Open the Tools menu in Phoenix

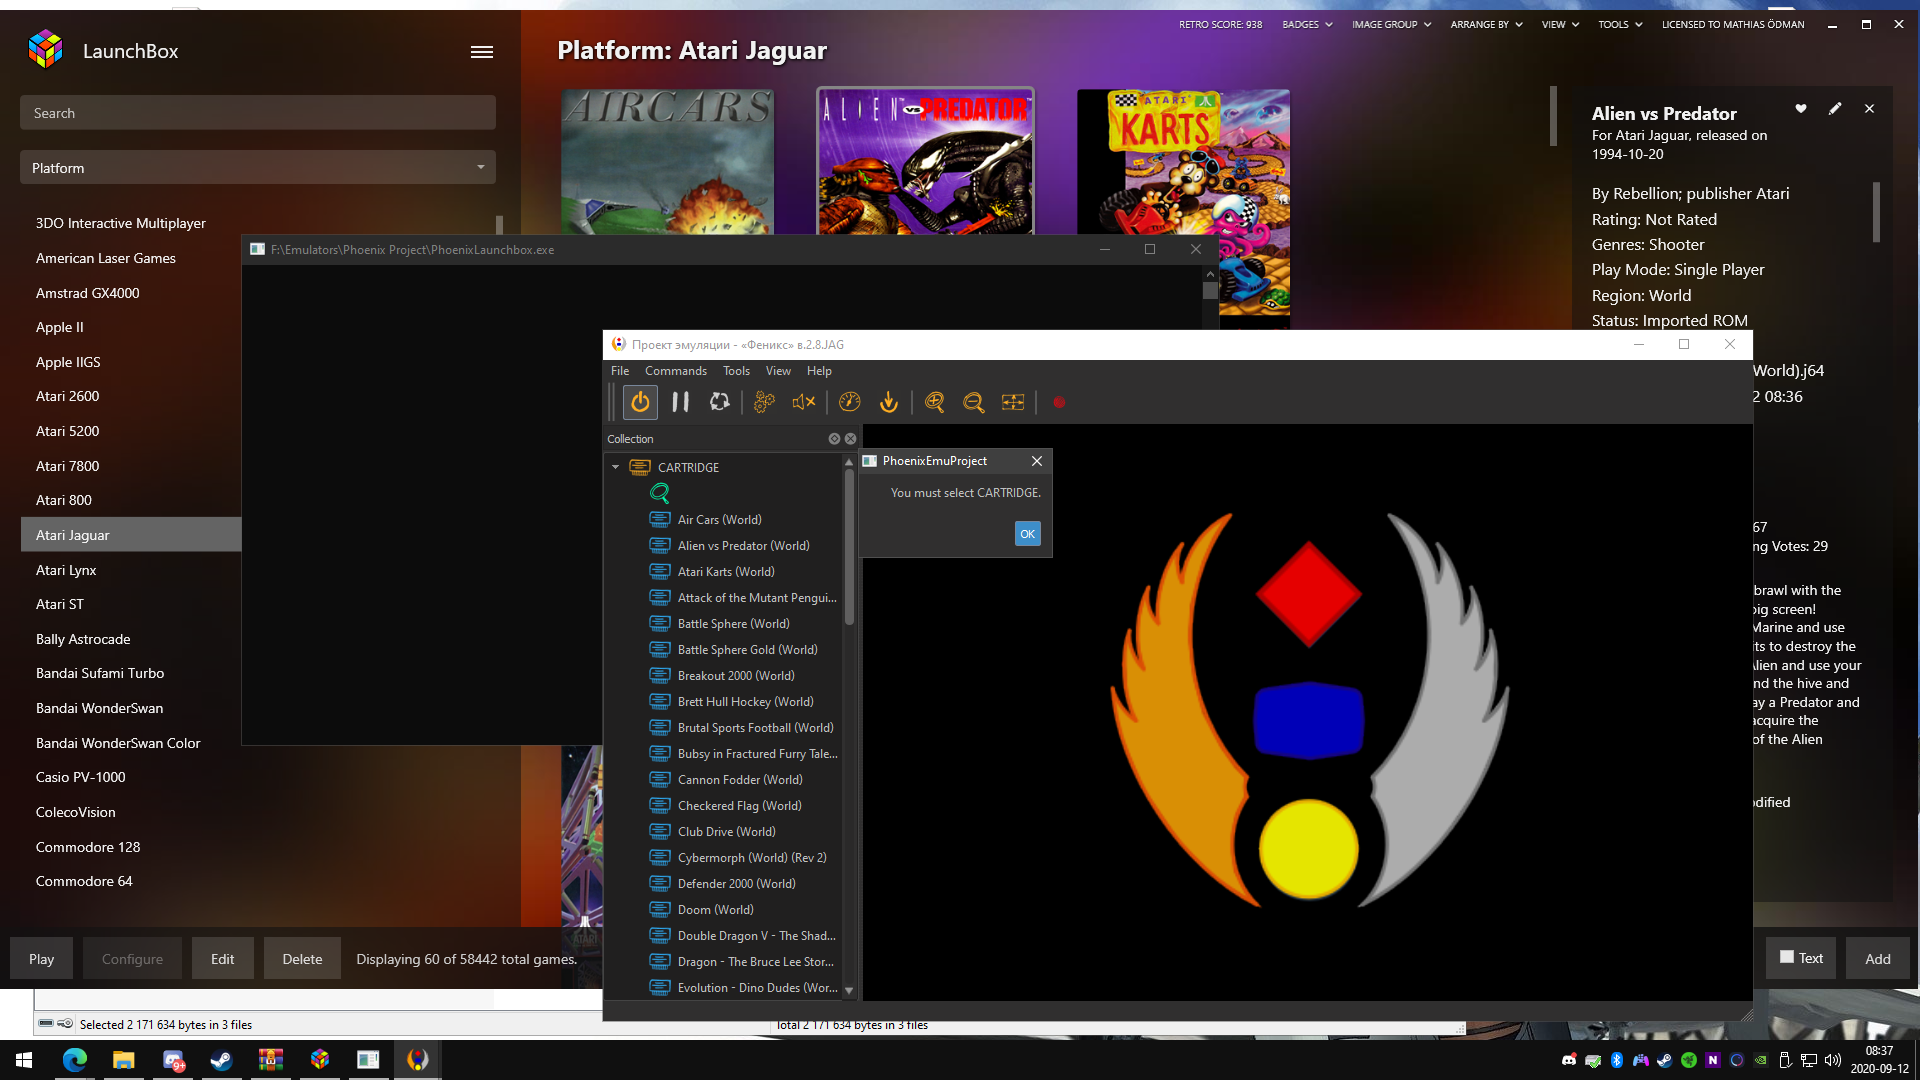coord(736,371)
